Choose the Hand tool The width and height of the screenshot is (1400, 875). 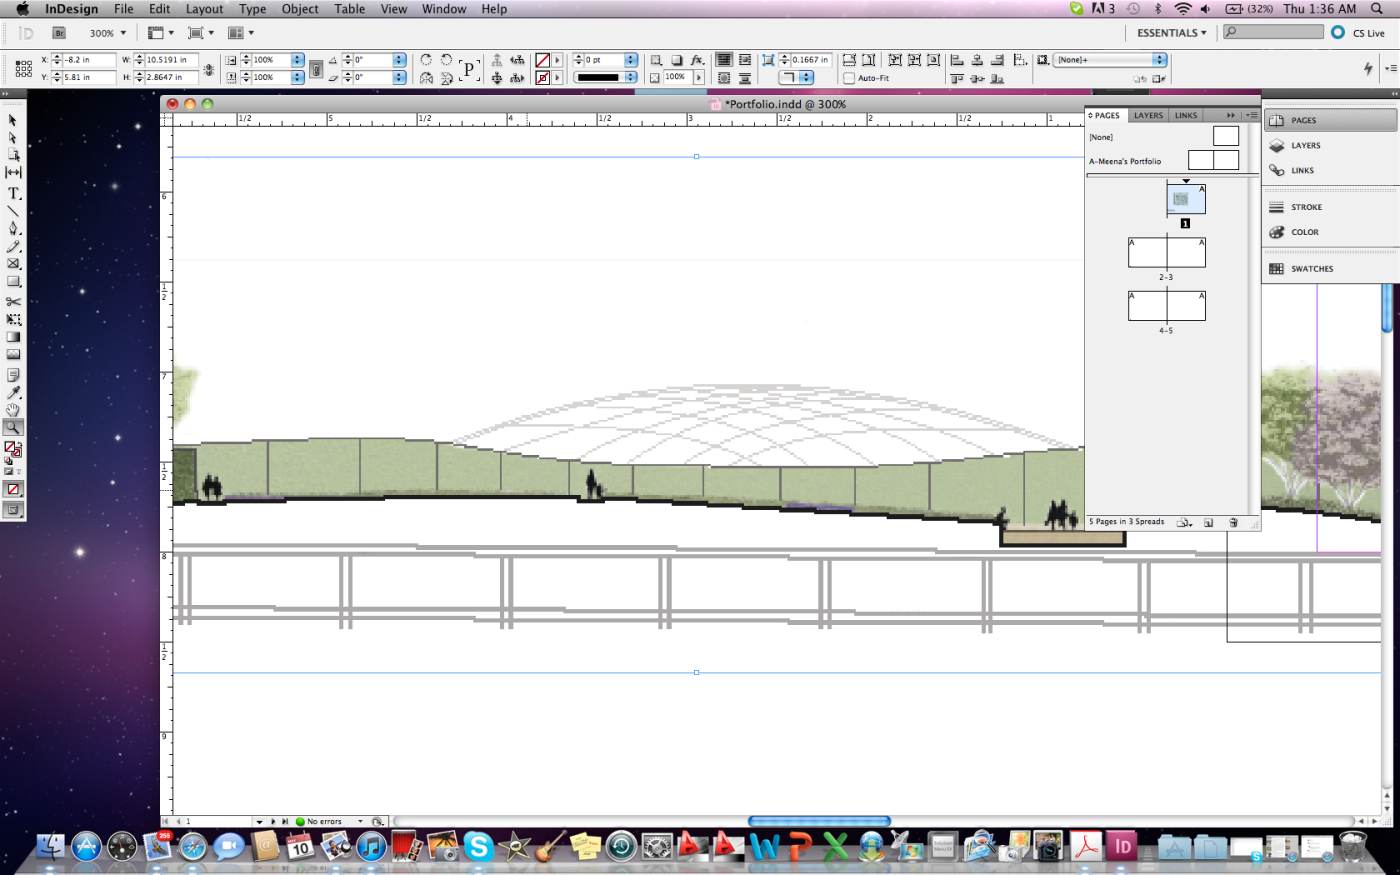(x=14, y=410)
